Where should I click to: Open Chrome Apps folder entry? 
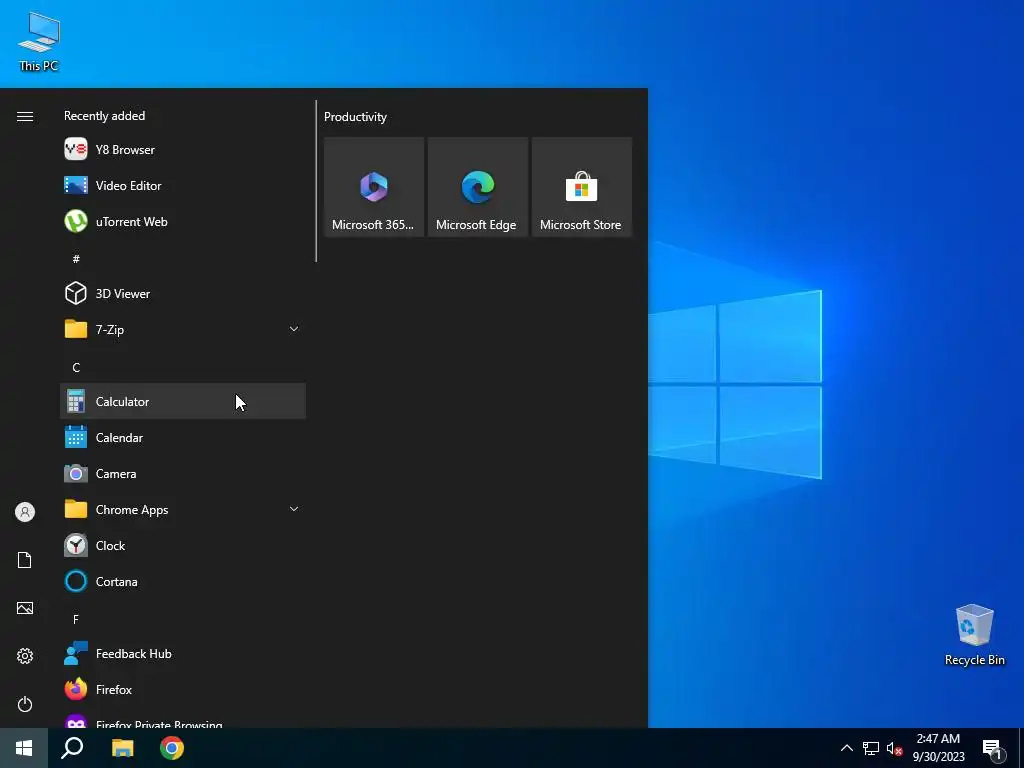pos(182,509)
